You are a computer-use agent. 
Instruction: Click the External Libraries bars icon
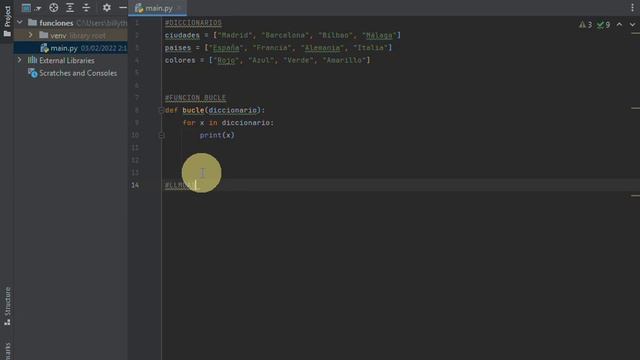(x=32, y=60)
